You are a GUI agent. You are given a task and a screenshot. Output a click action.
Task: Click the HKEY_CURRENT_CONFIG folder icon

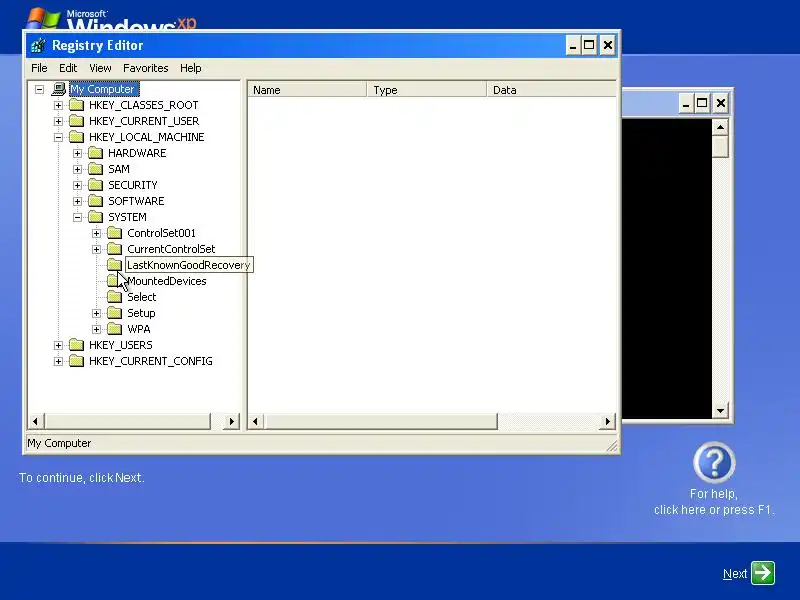click(77, 361)
